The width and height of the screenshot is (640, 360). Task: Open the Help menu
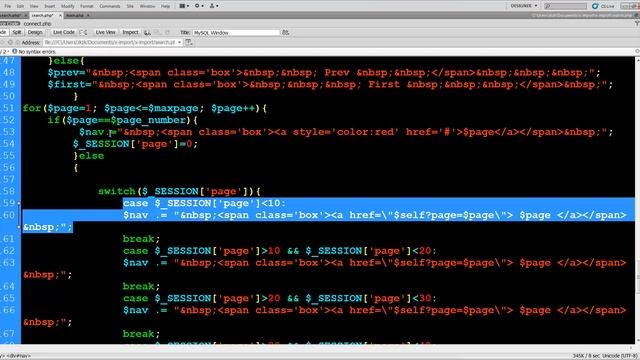[x=165, y=6]
